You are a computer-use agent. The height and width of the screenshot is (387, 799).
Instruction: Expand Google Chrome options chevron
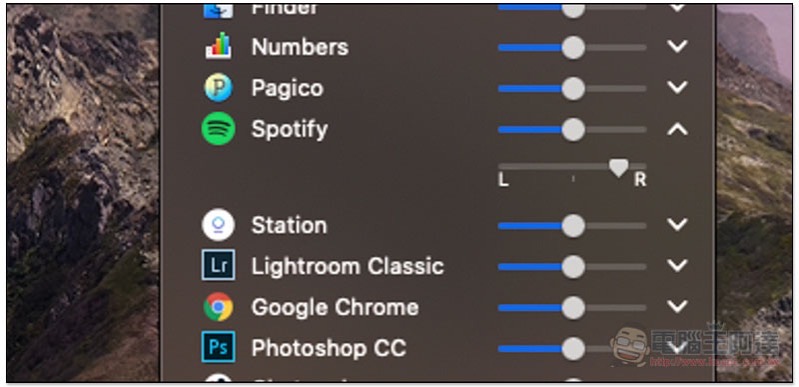tap(677, 306)
